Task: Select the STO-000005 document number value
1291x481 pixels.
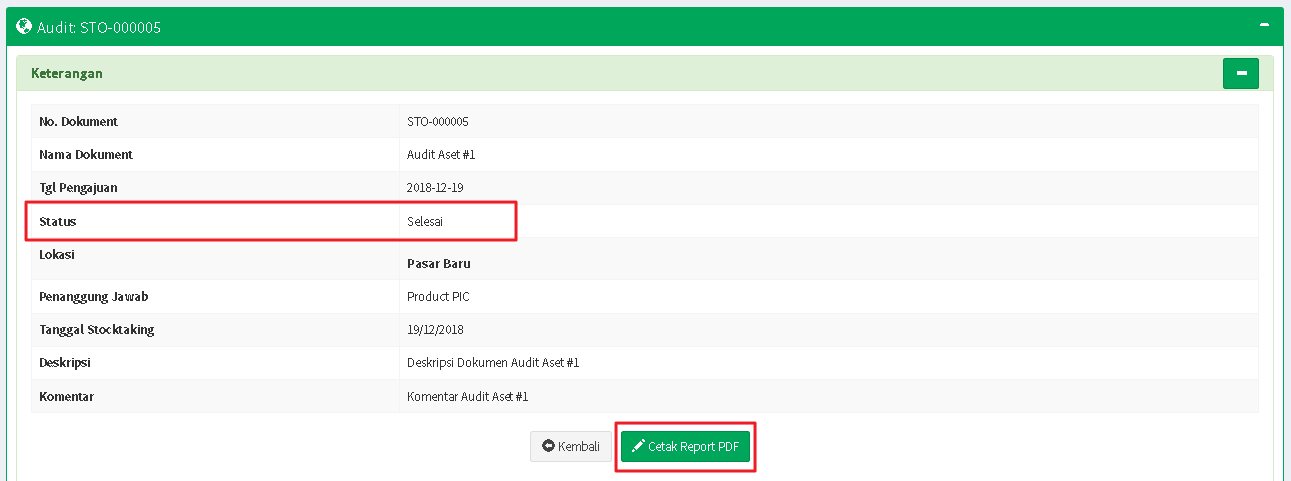Action: point(438,122)
